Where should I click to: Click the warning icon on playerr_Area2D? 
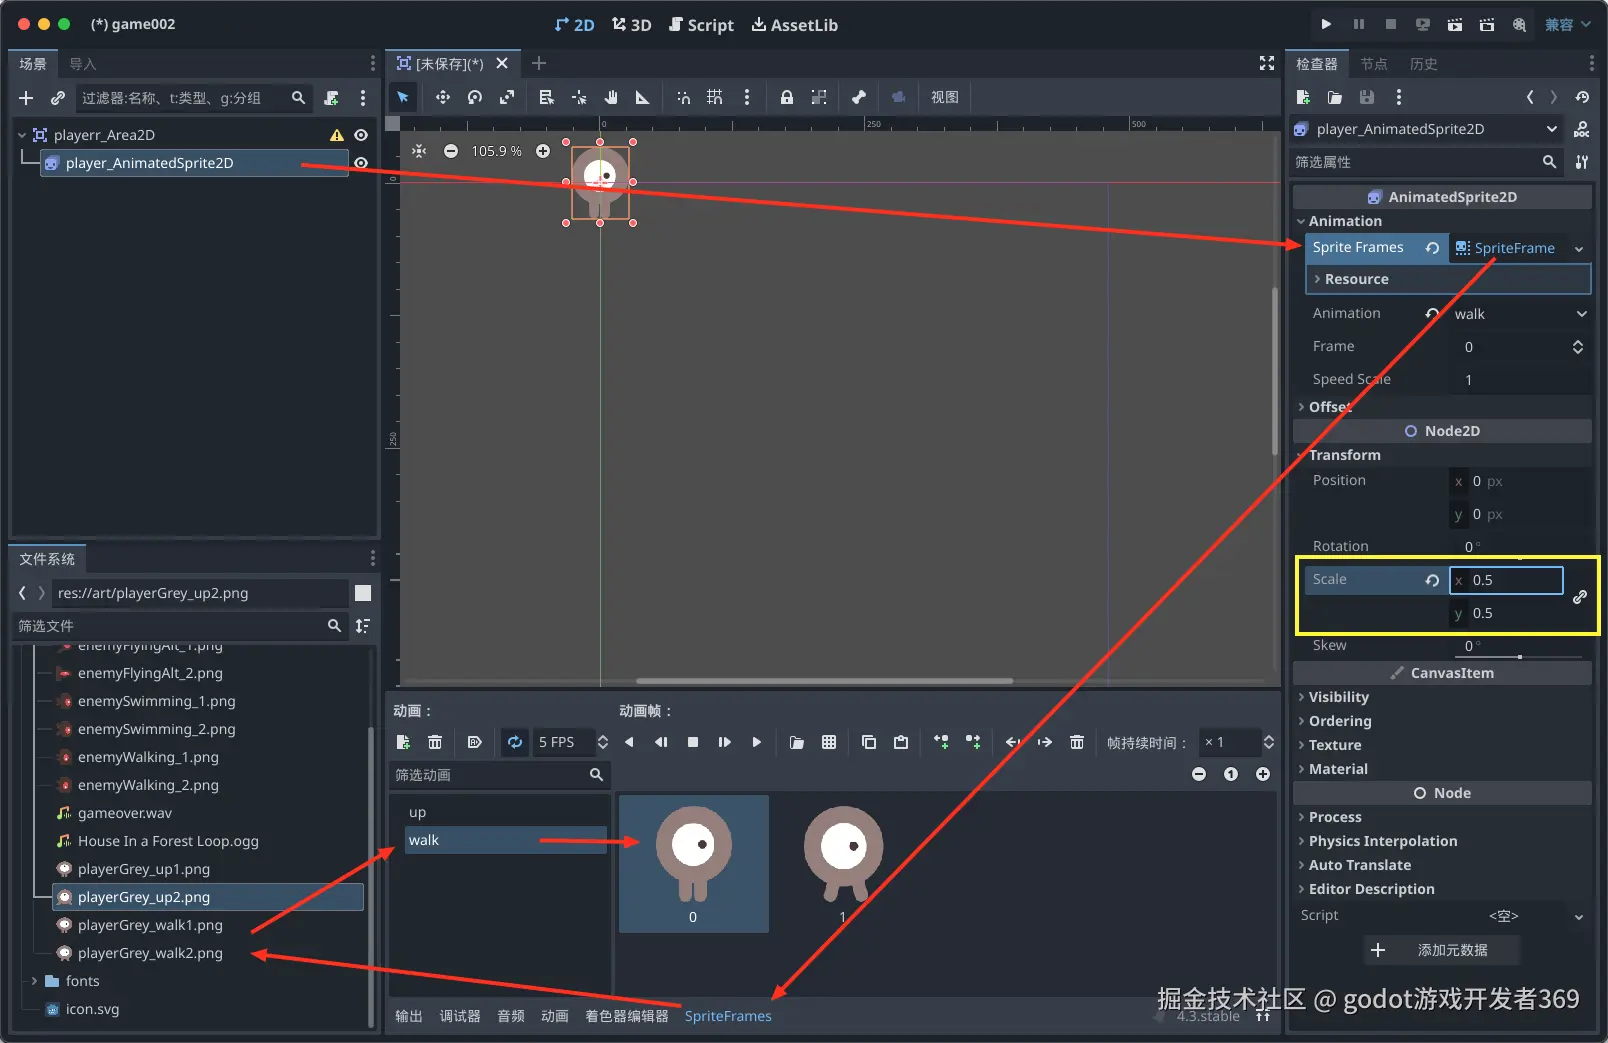coord(337,135)
